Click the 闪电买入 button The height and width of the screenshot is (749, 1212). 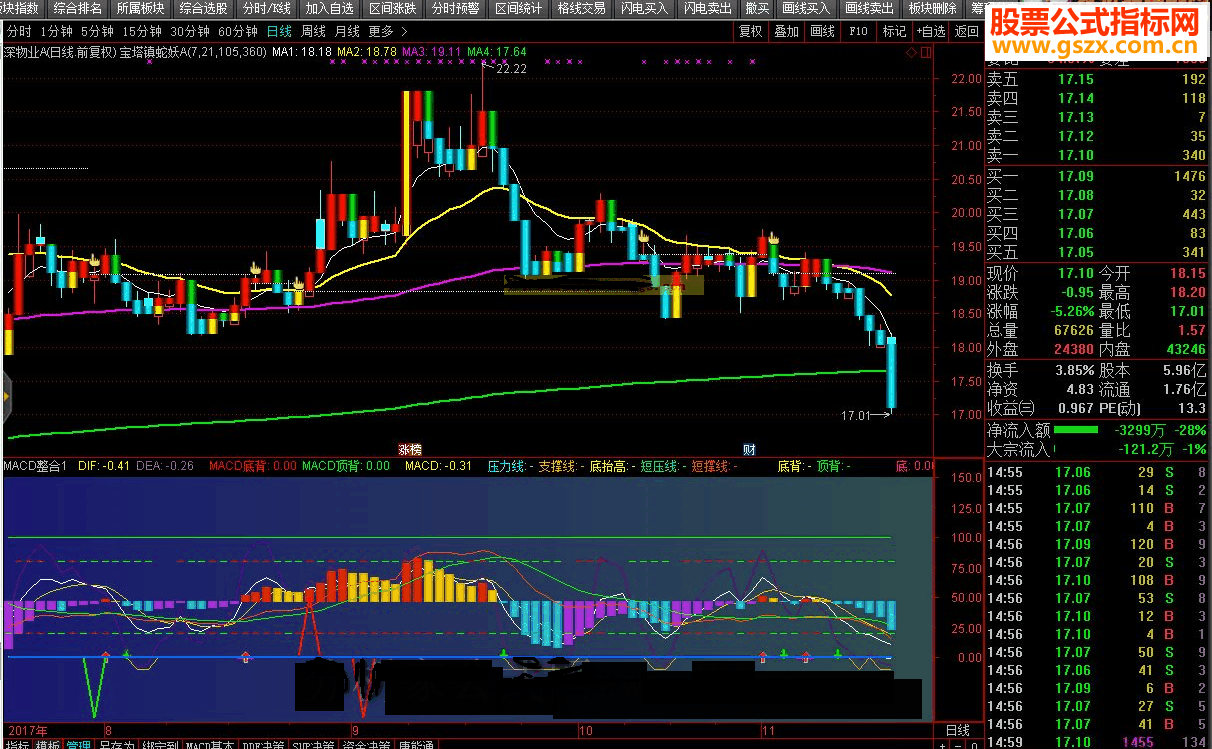[x=644, y=8]
